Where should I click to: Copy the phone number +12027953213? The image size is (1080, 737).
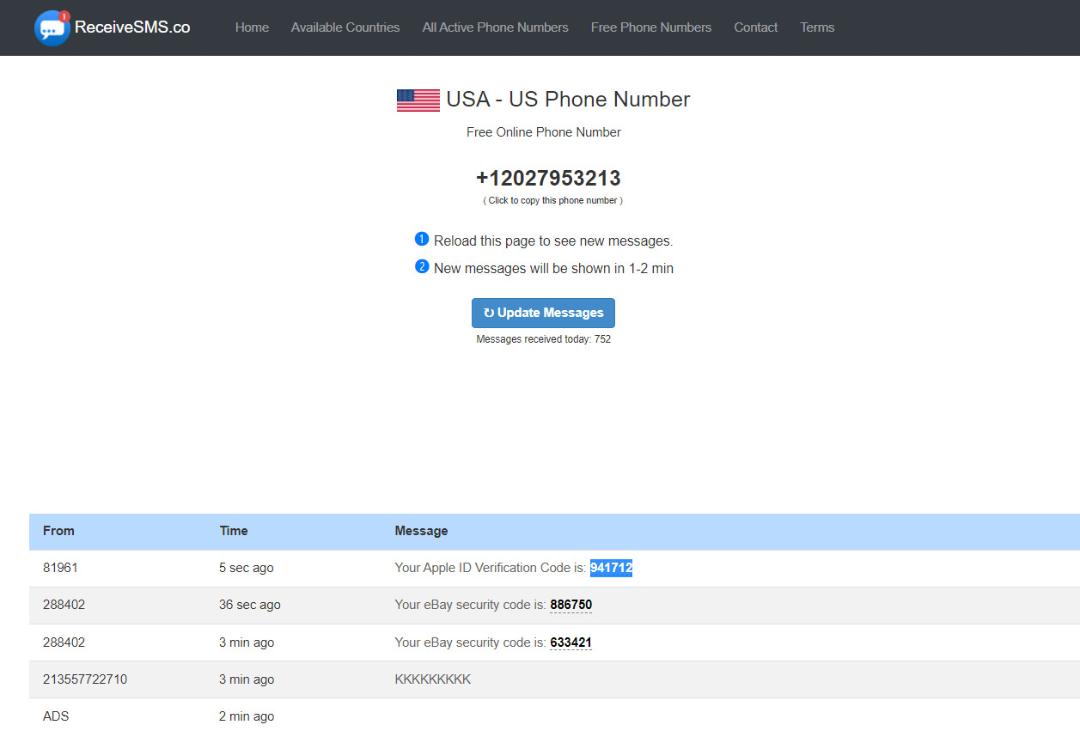tap(548, 178)
